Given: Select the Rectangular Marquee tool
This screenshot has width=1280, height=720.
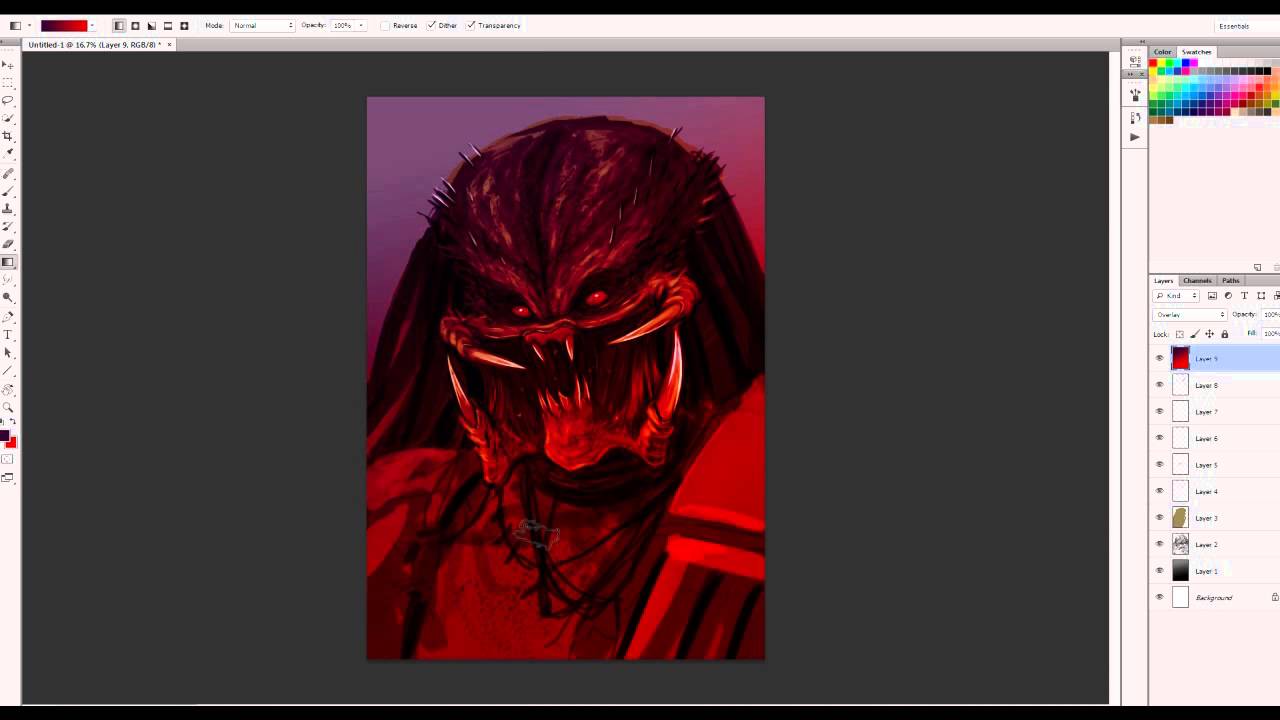Looking at the screenshot, I should point(7,83).
